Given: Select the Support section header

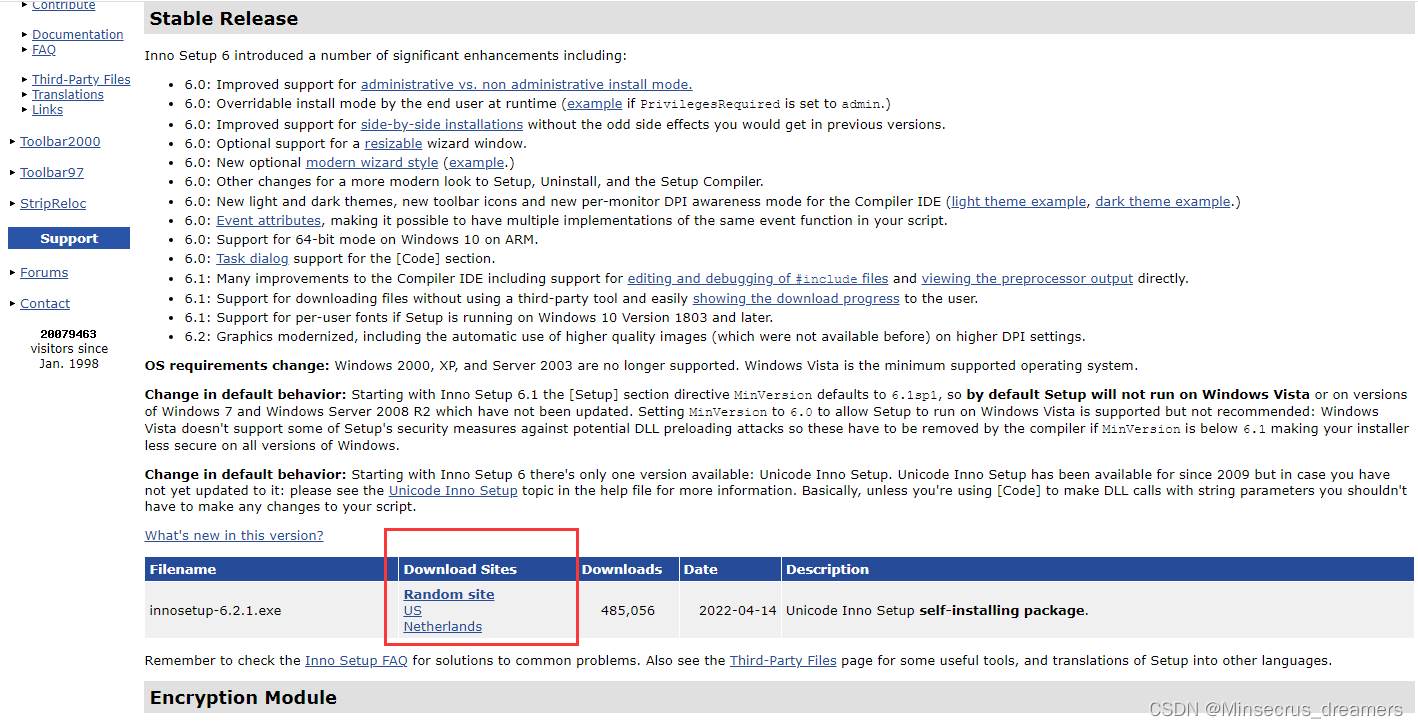Looking at the screenshot, I should click(69, 238).
